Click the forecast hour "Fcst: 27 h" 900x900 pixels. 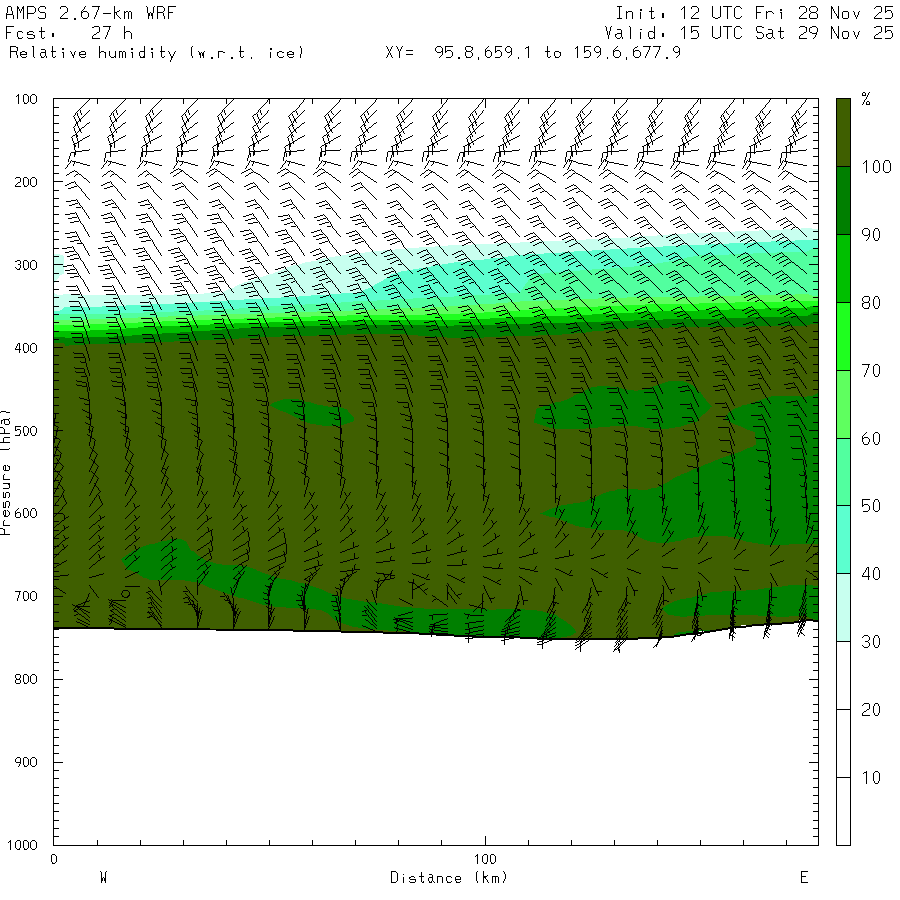point(69,33)
